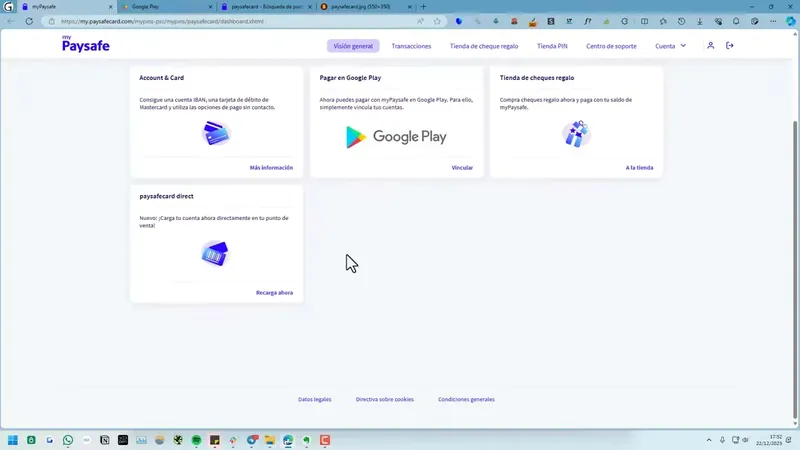
Task: Open Tienda de cheque regalo menu
Action: [x=484, y=46]
